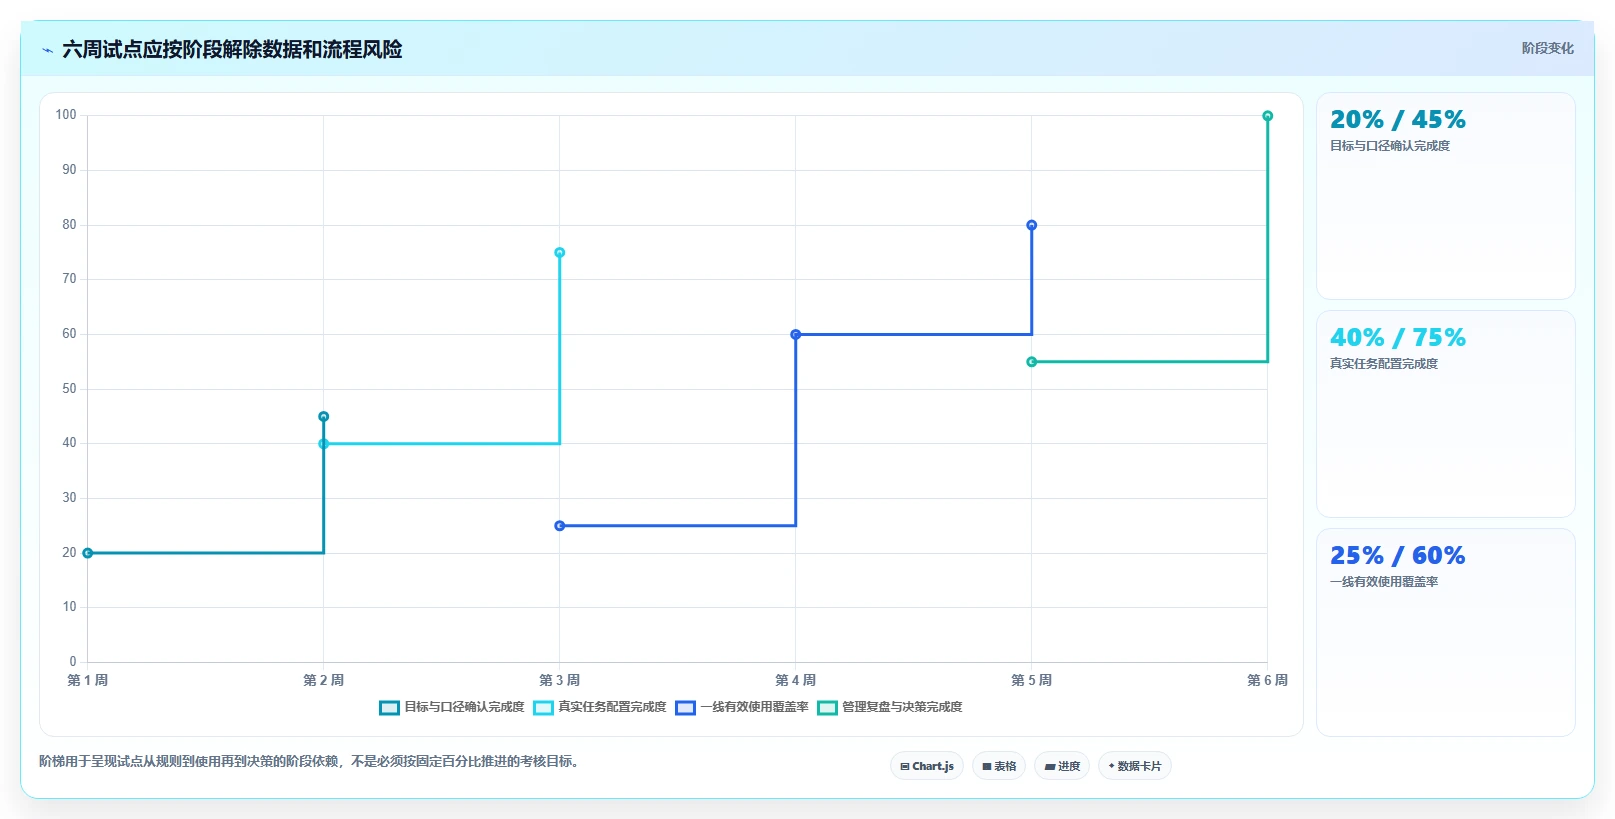Click the 100 value on the y-axis
This screenshot has width=1615, height=819.
(66, 115)
